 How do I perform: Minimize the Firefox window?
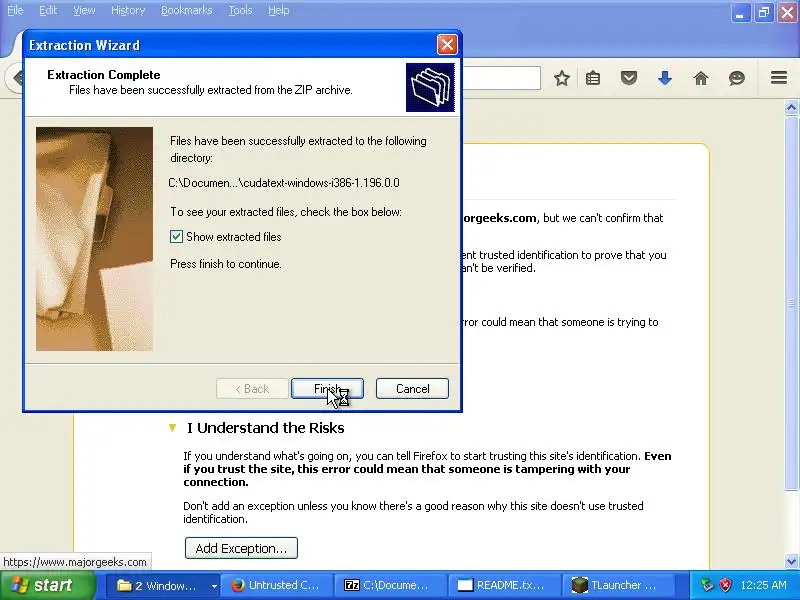pyautogui.click(x=740, y=13)
